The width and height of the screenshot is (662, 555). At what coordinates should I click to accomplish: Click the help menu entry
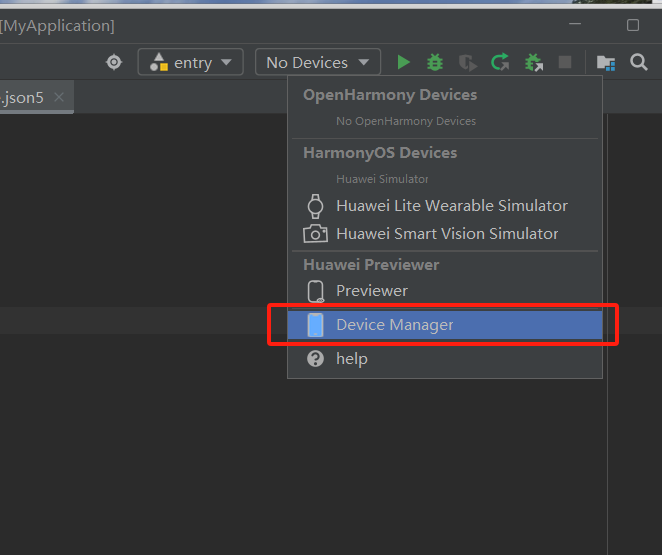(x=445, y=359)
